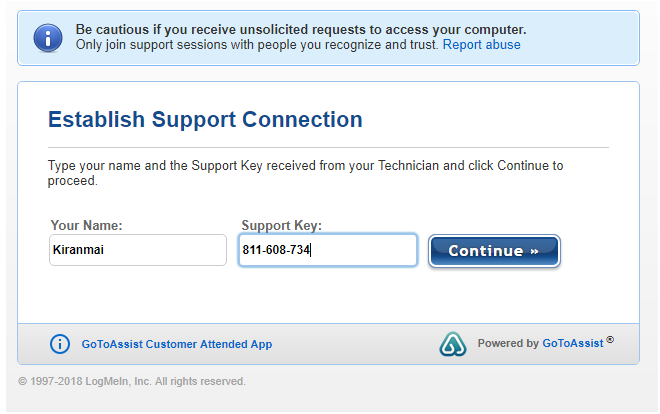
Task: Click the double-arrow chevrons on Continue
Action: [534, 251]
